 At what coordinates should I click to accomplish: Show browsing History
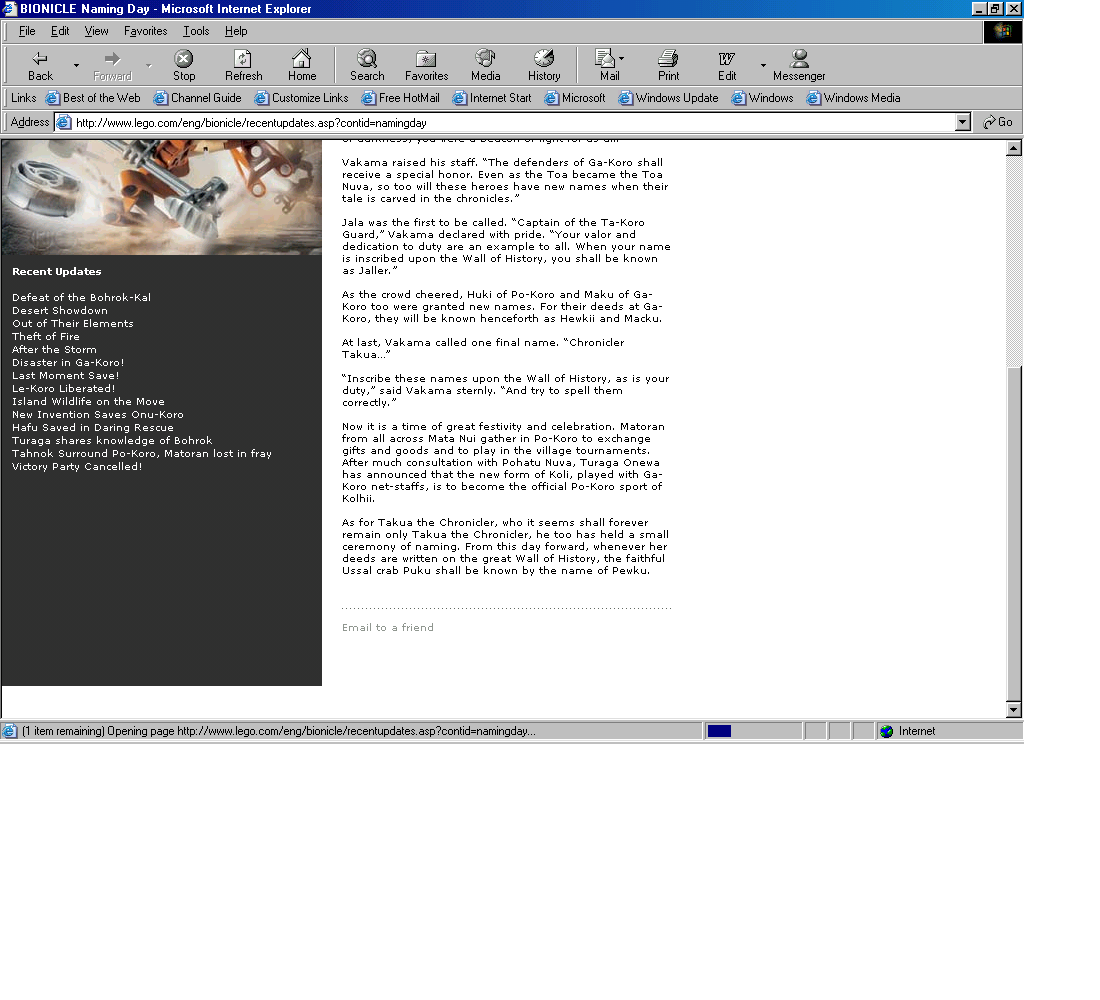544,65
